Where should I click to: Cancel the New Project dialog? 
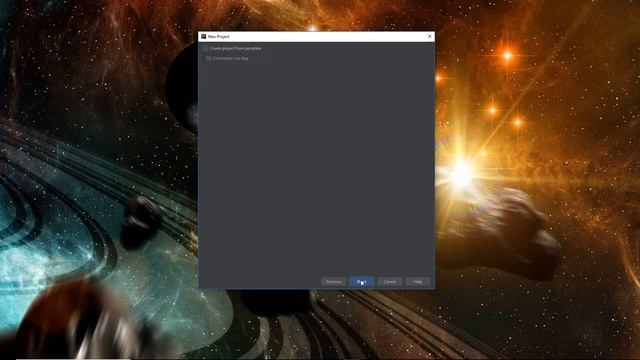coord(389,282)
